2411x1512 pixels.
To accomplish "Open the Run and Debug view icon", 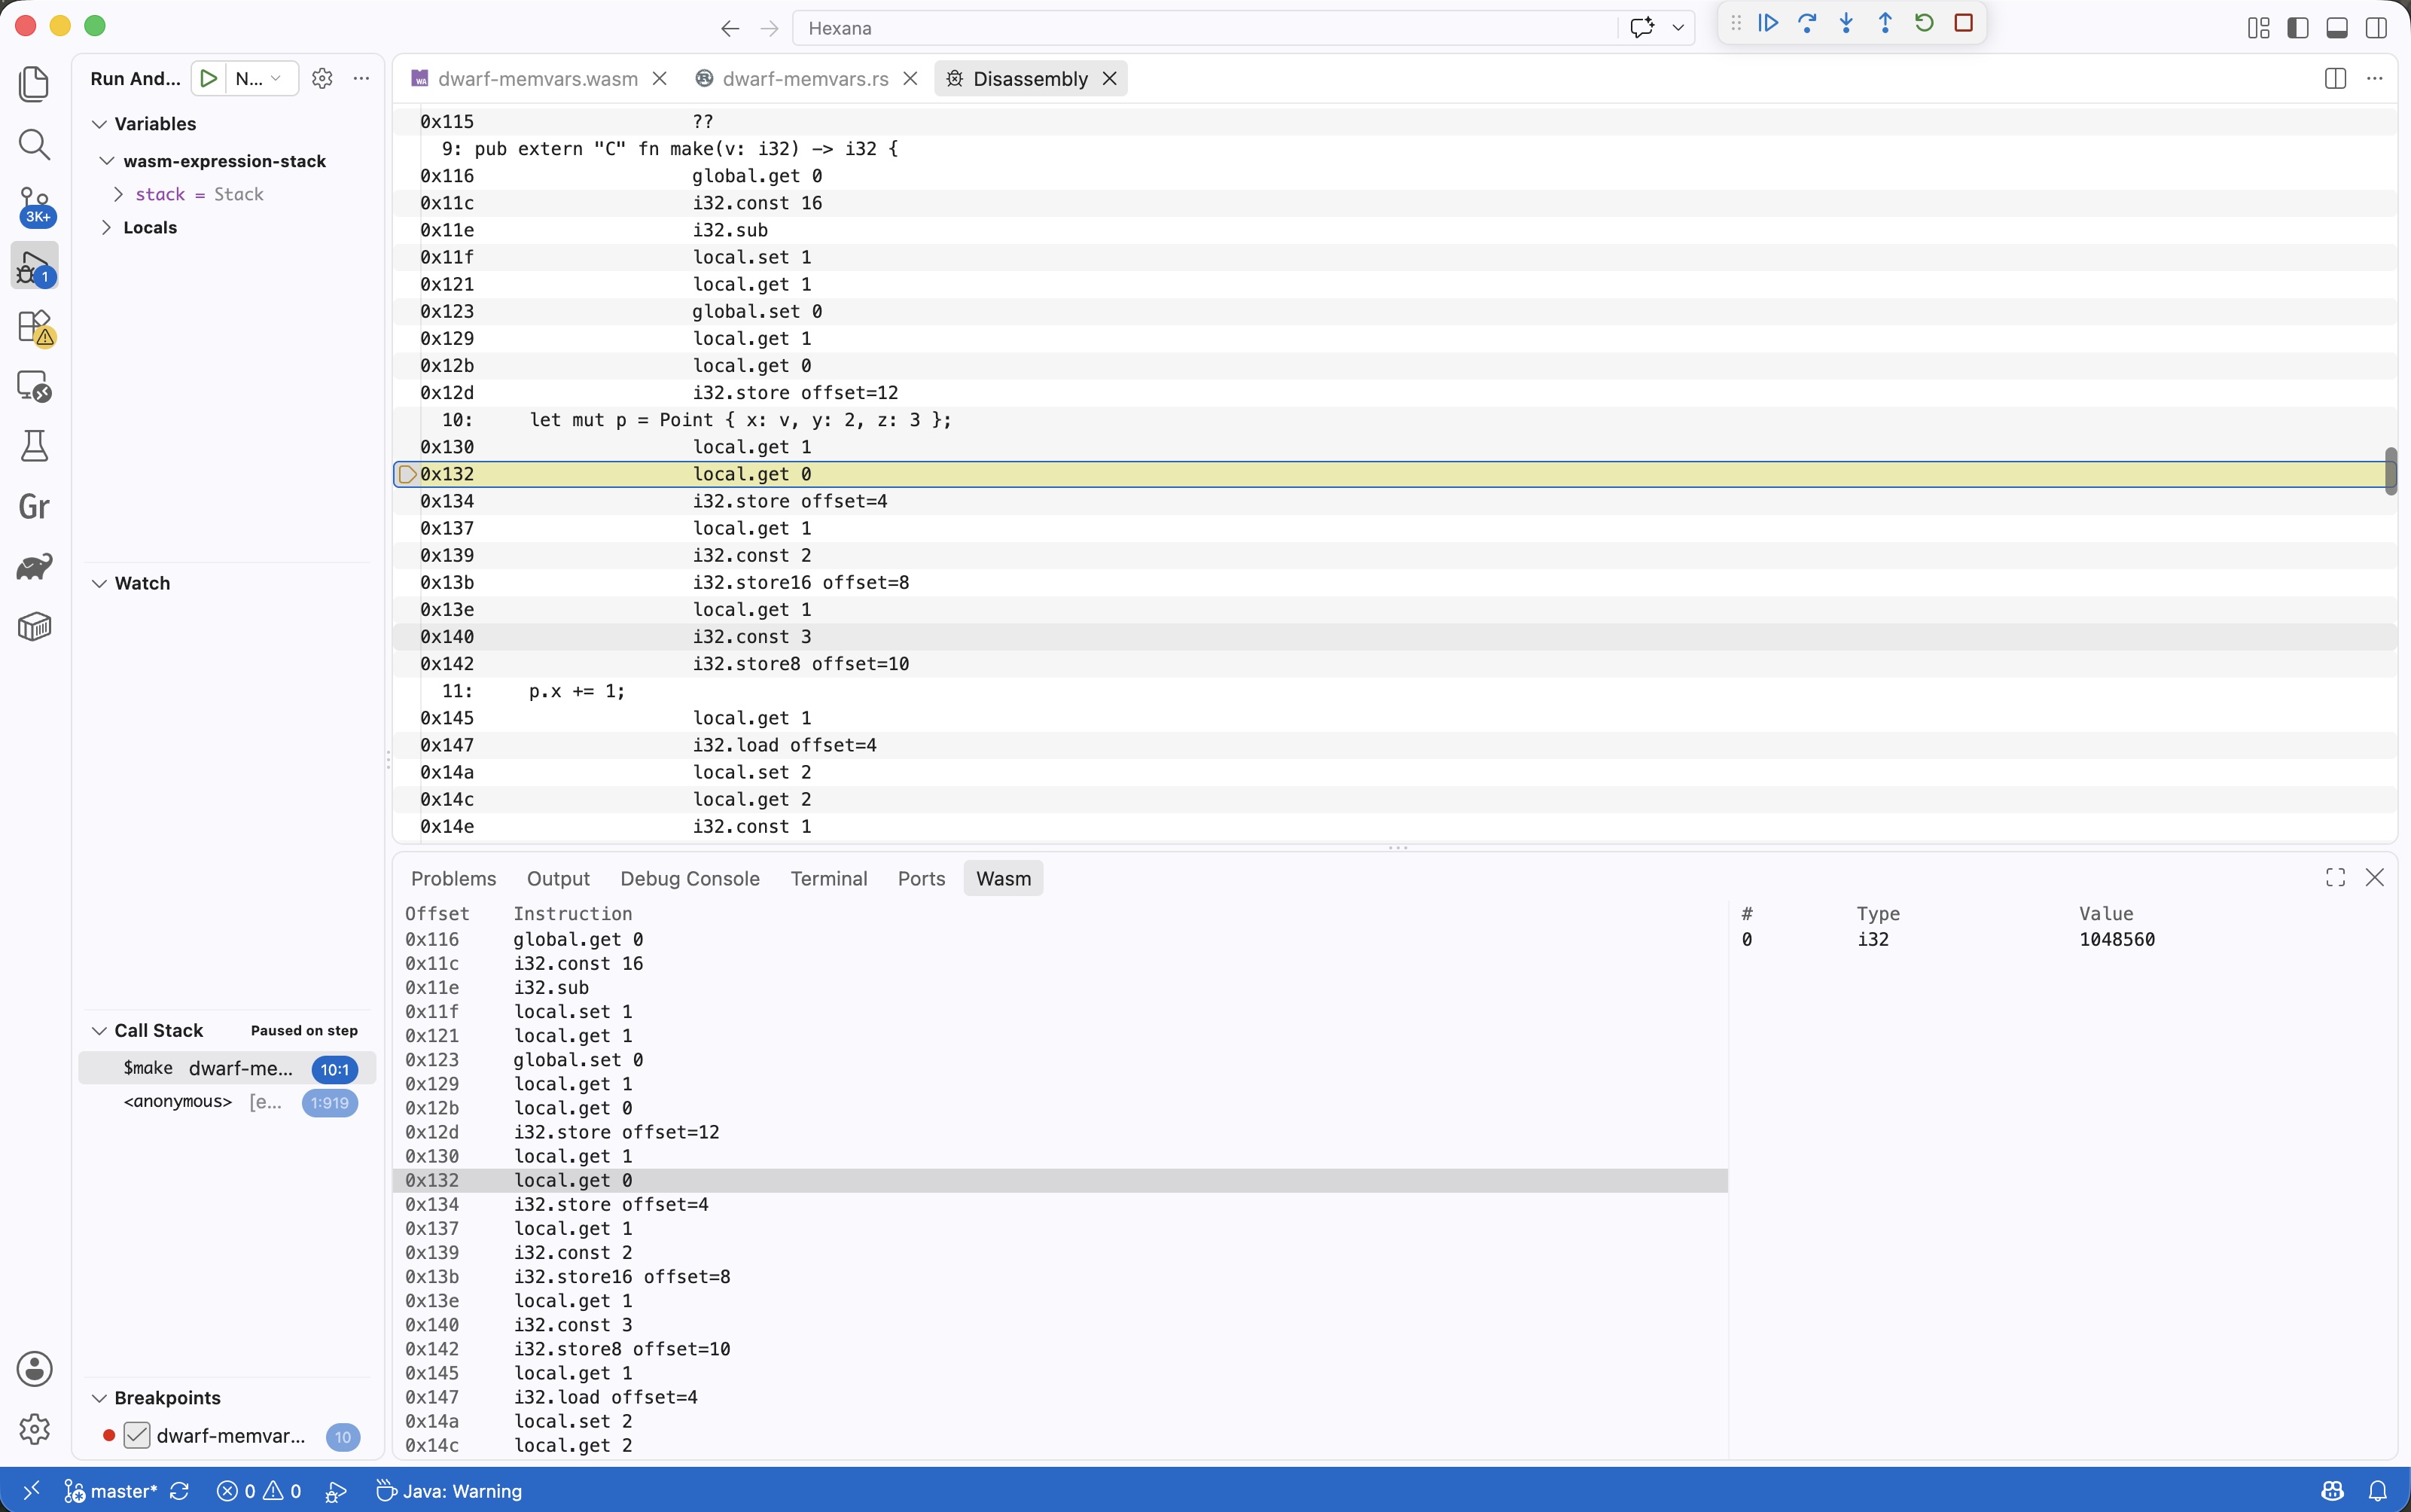I will [35, 266].
